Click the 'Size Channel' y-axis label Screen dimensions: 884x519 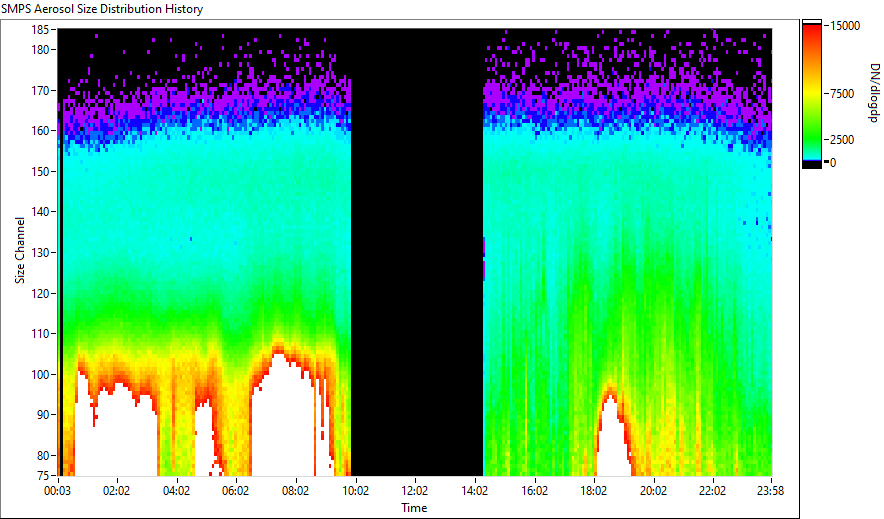click(20, 250)
